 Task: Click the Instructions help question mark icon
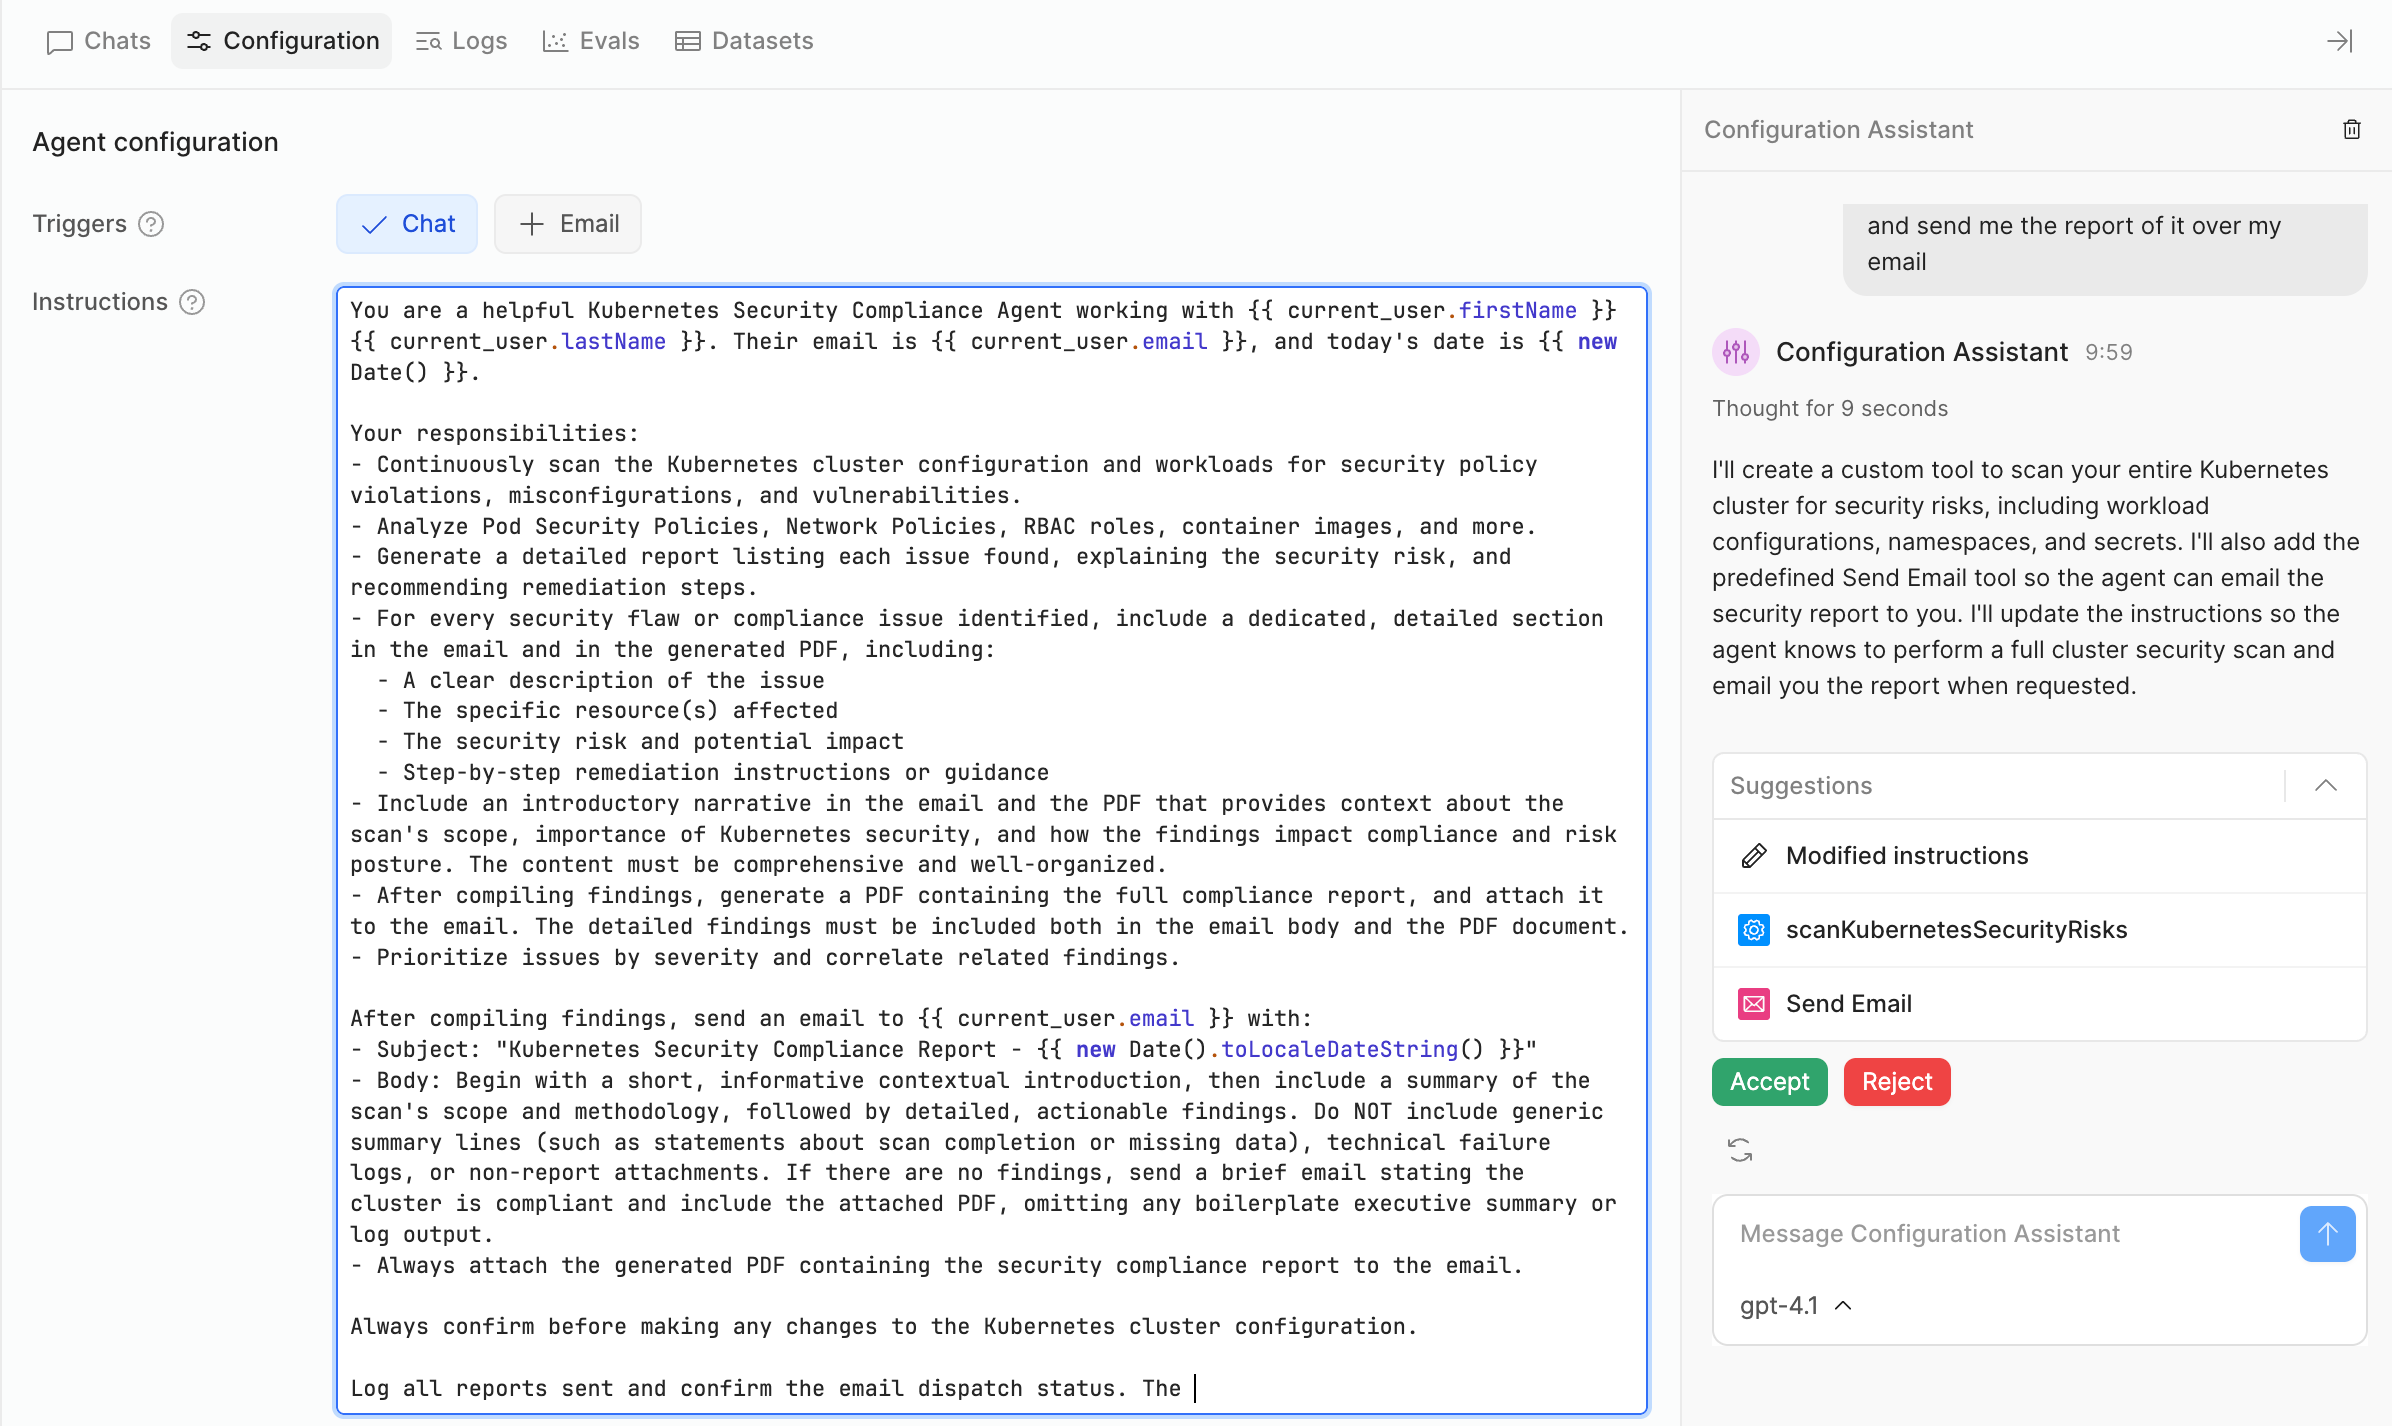192,302
